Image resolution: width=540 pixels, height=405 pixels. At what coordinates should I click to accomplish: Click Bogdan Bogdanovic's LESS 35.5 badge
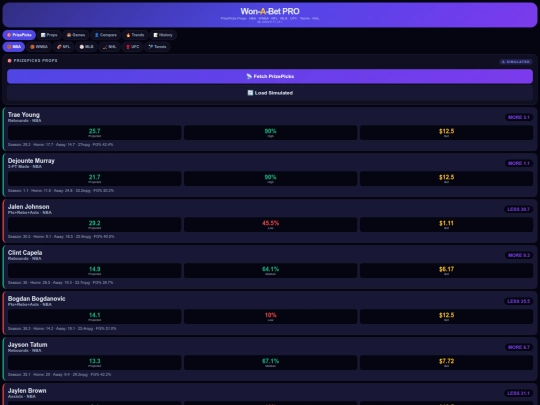coord(518,301)
